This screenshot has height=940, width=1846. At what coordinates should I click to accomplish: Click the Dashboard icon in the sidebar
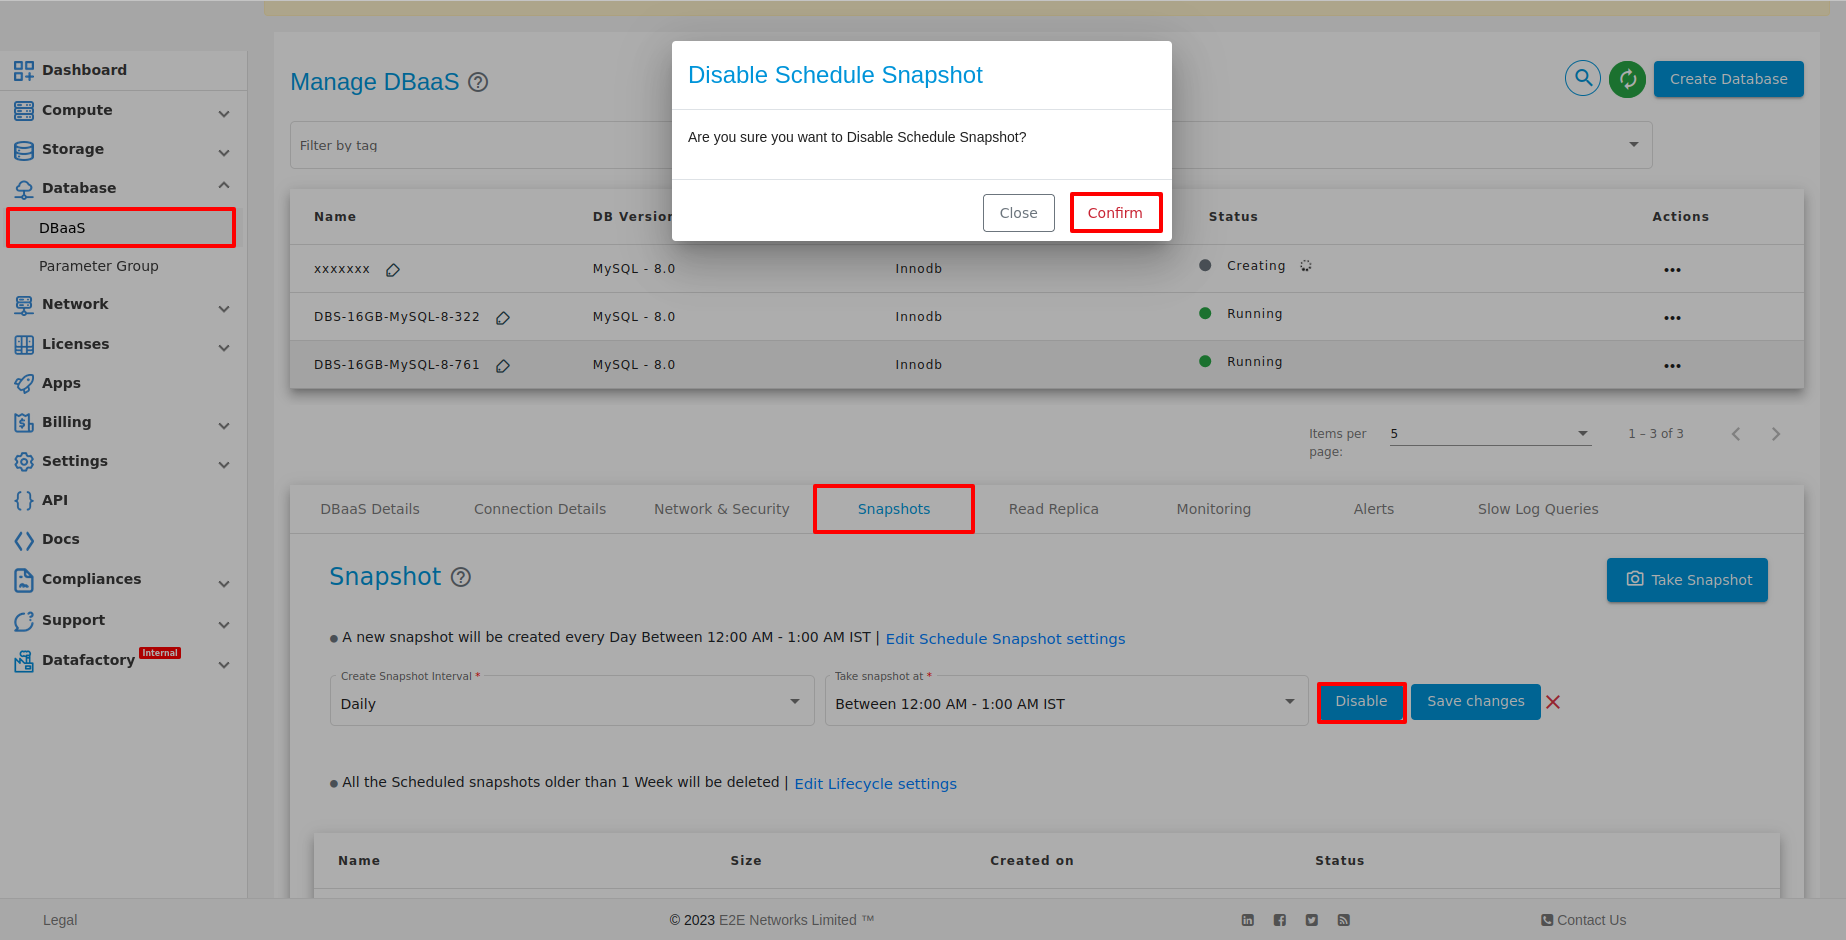tap(24, 71)
